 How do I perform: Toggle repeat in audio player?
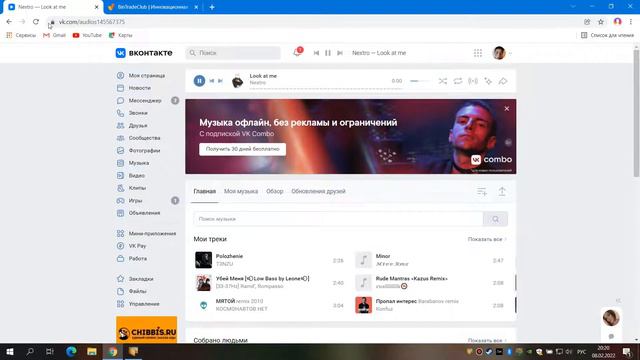pyautogui.click(x=458, y=81)
